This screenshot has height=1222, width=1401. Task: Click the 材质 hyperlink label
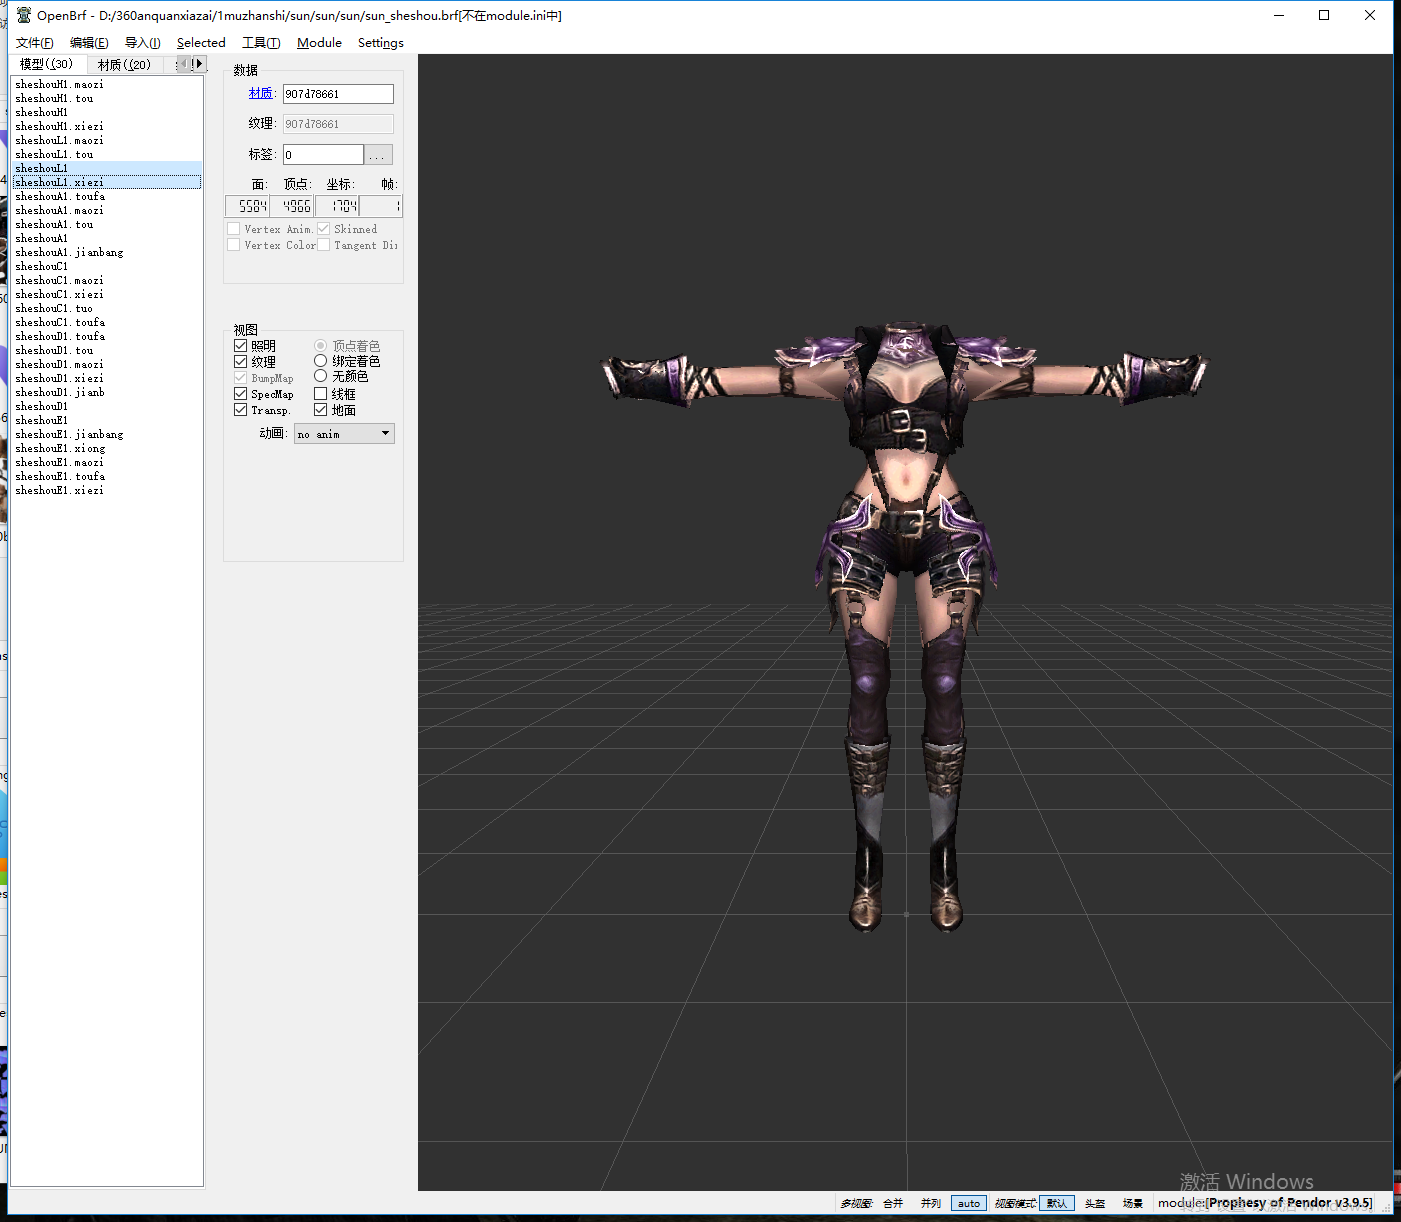260,93
